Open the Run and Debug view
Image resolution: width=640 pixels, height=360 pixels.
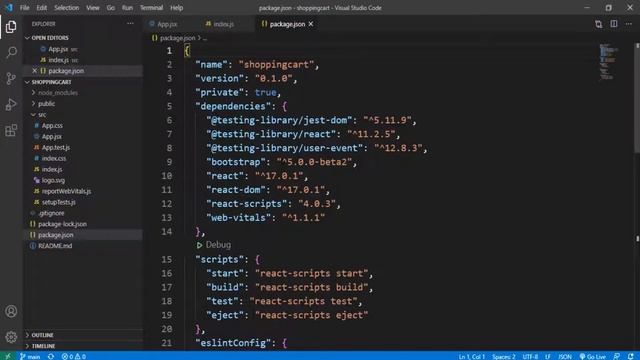coord(11,104)
